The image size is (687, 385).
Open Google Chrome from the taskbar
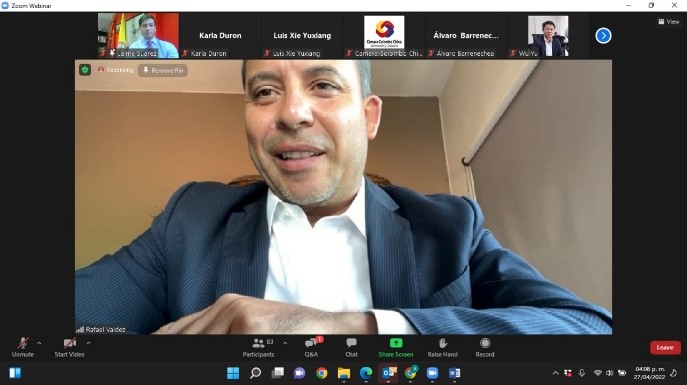tap(322, 373)
